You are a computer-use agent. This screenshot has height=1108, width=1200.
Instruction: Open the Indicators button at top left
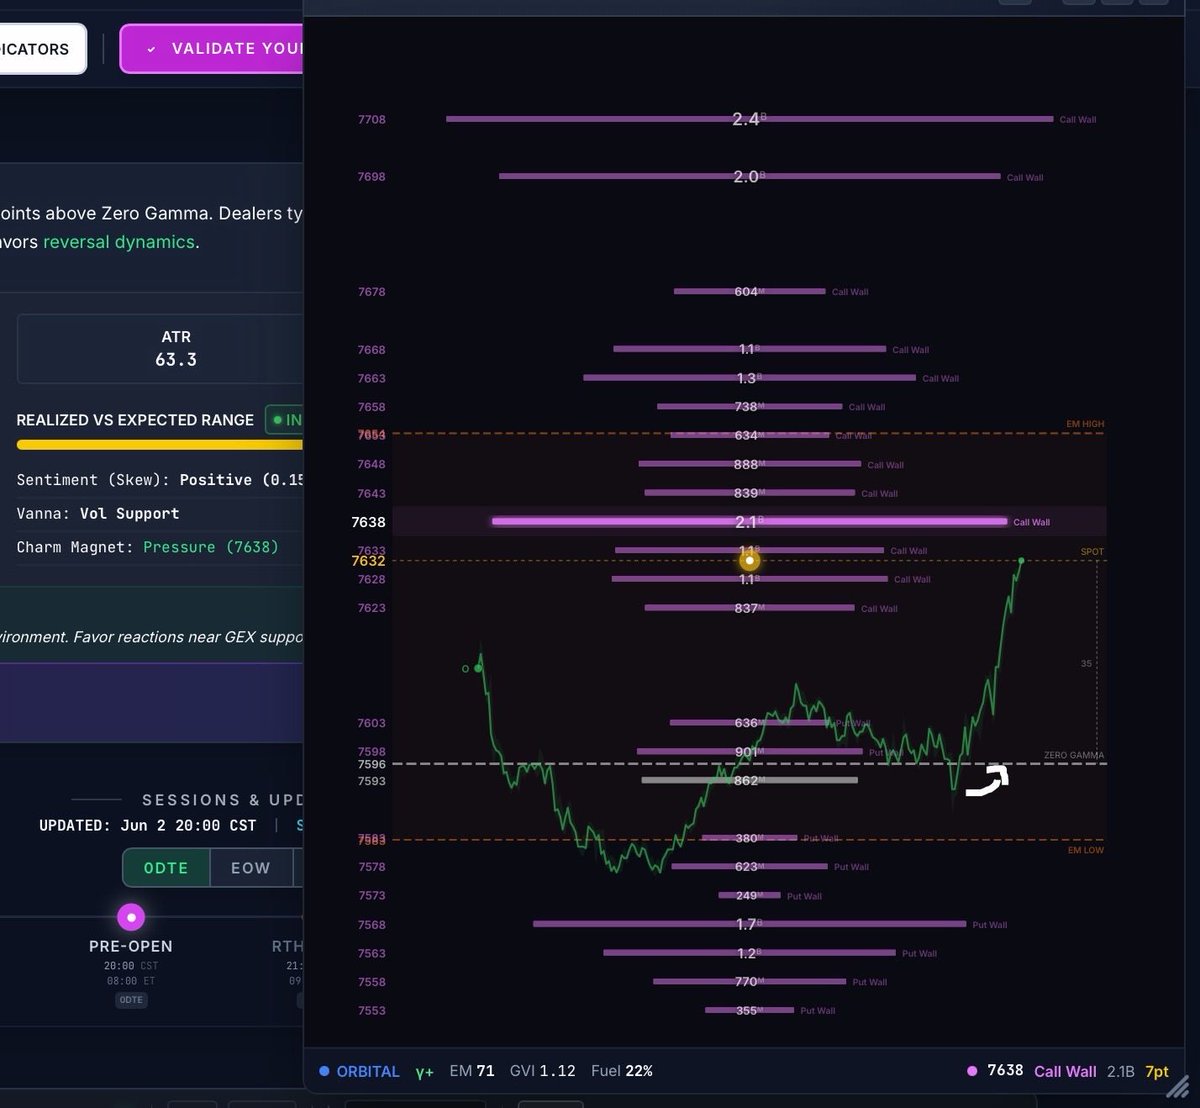[43, 48]
